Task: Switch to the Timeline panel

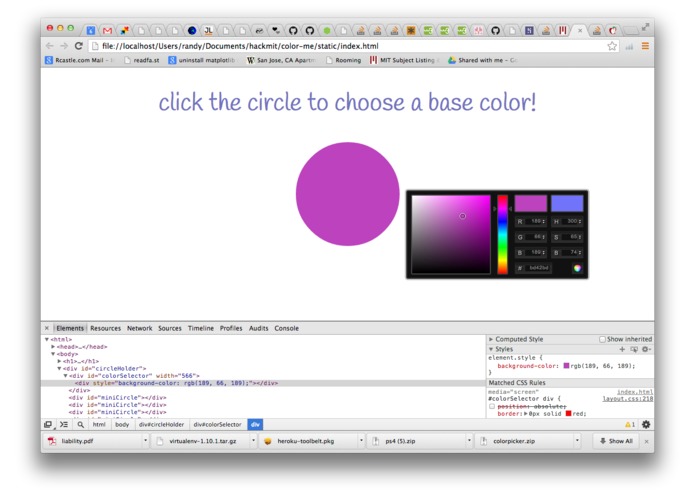Action: click(x=201, y=328)
